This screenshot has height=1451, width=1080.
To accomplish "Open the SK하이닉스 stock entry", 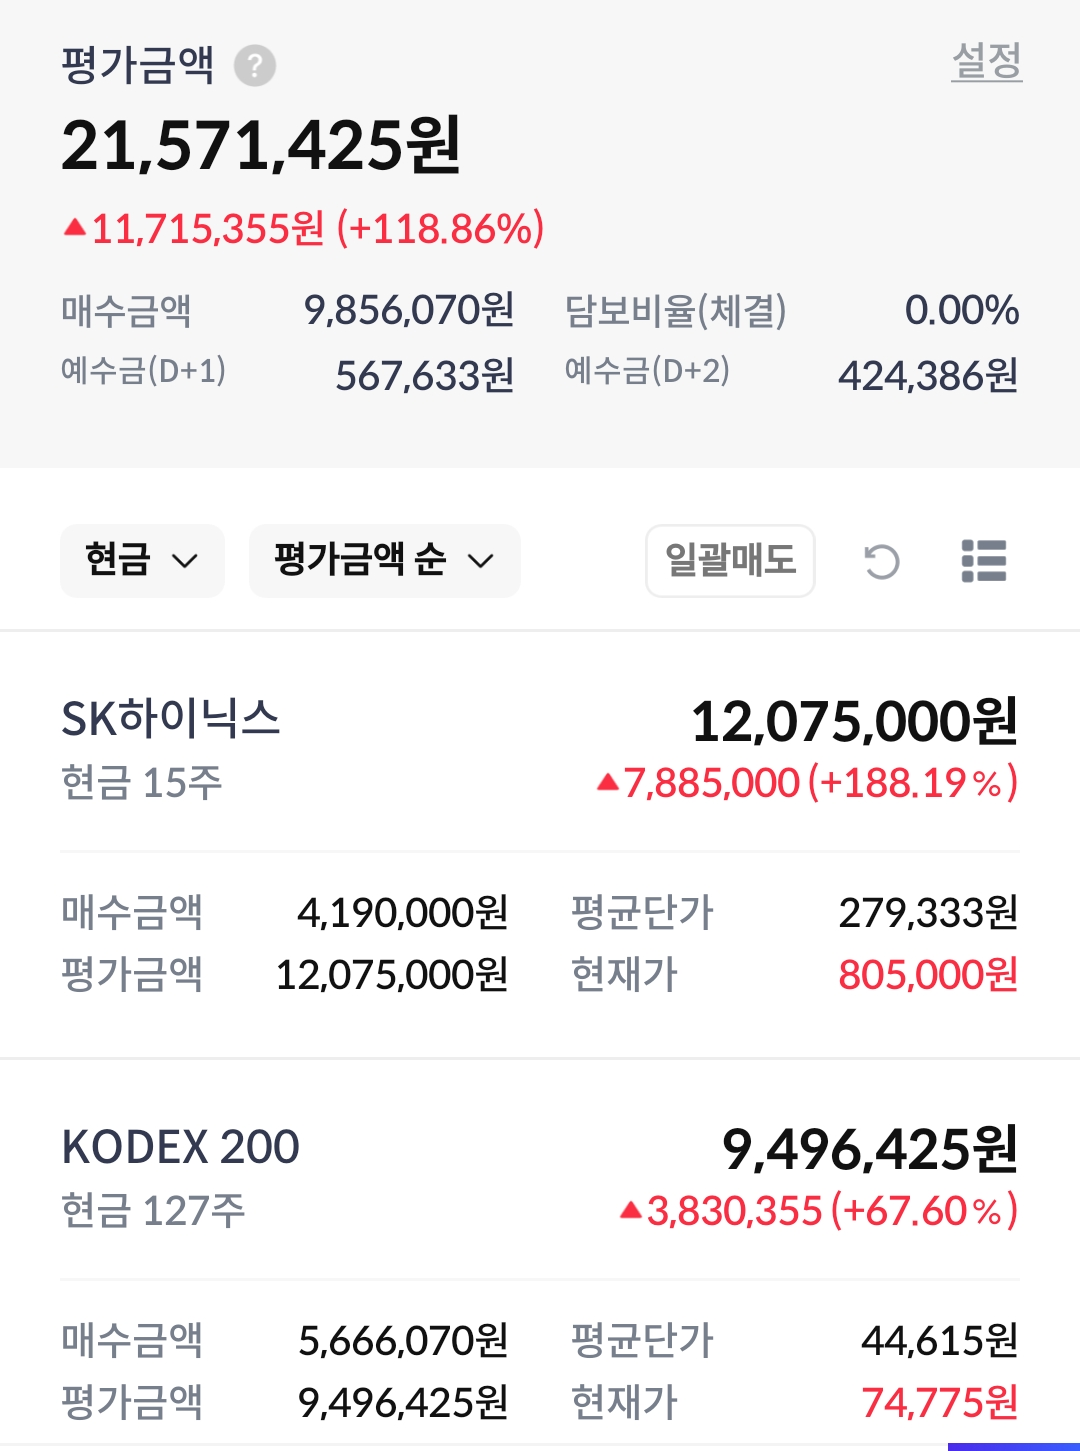I will pos(171,719).
